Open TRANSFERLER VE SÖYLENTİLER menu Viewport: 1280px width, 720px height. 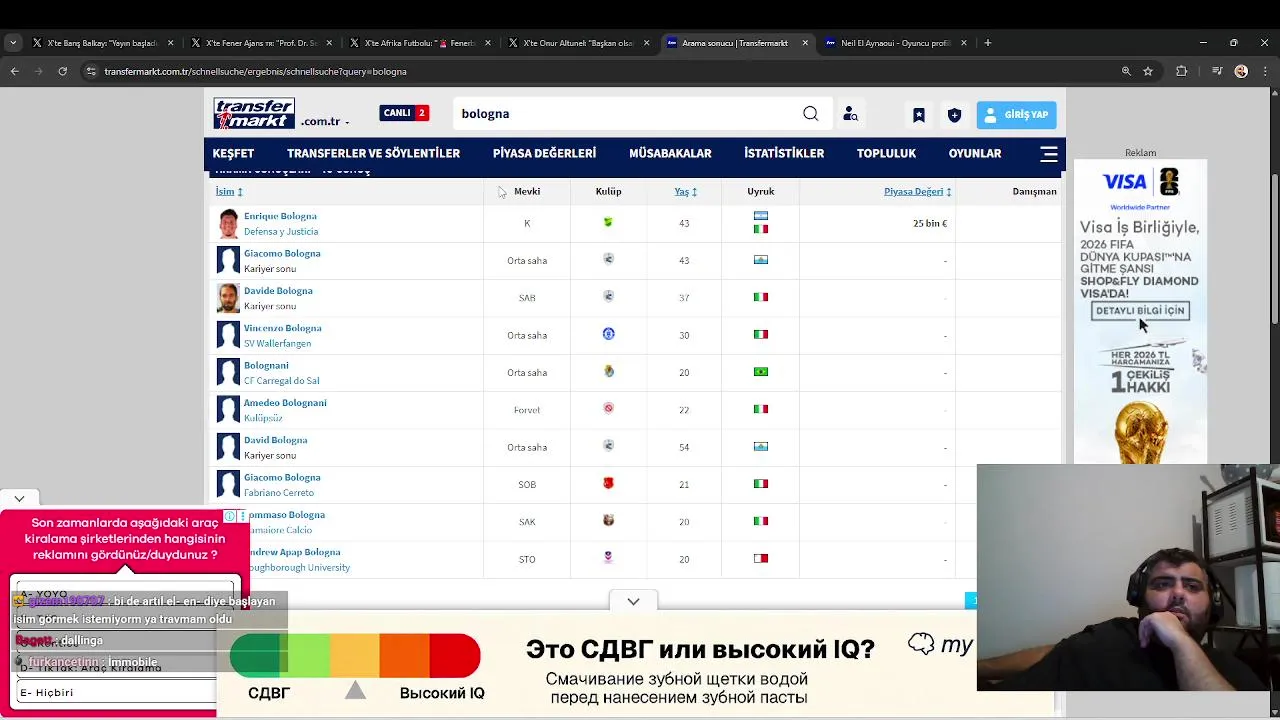pos(373,153)
